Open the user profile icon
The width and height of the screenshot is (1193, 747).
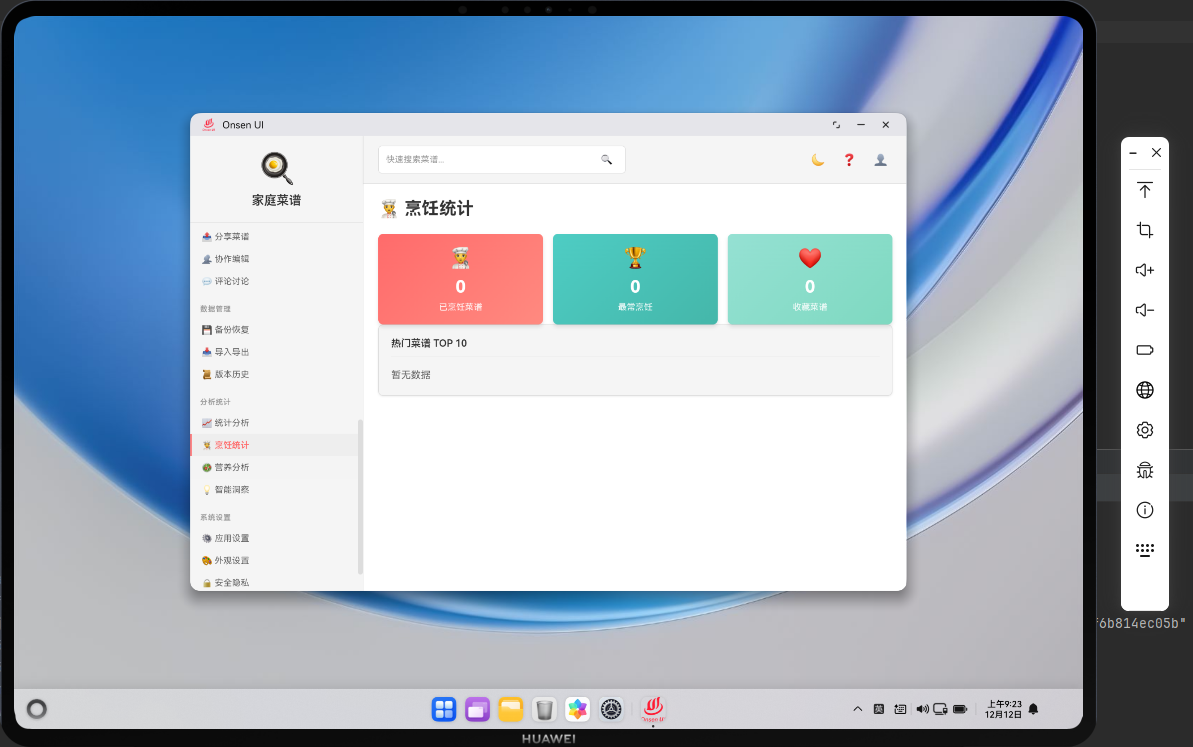pyautogui.click(x=880, y=160)
